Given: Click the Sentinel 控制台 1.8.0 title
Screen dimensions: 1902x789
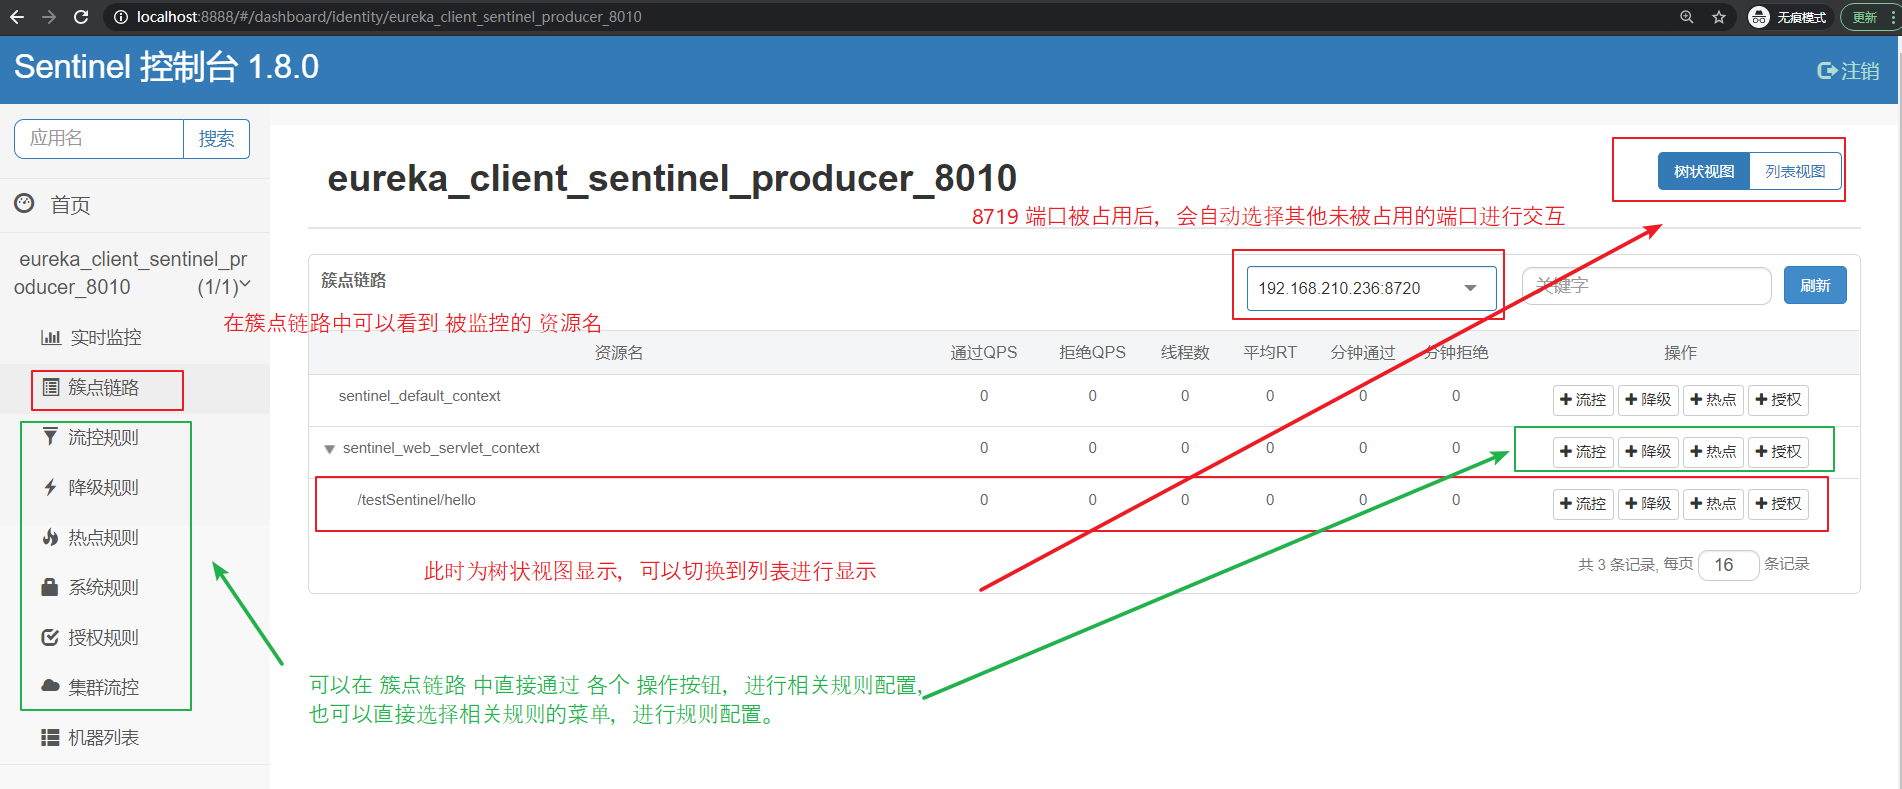Looking at the screenshot, I should point(166,67).
